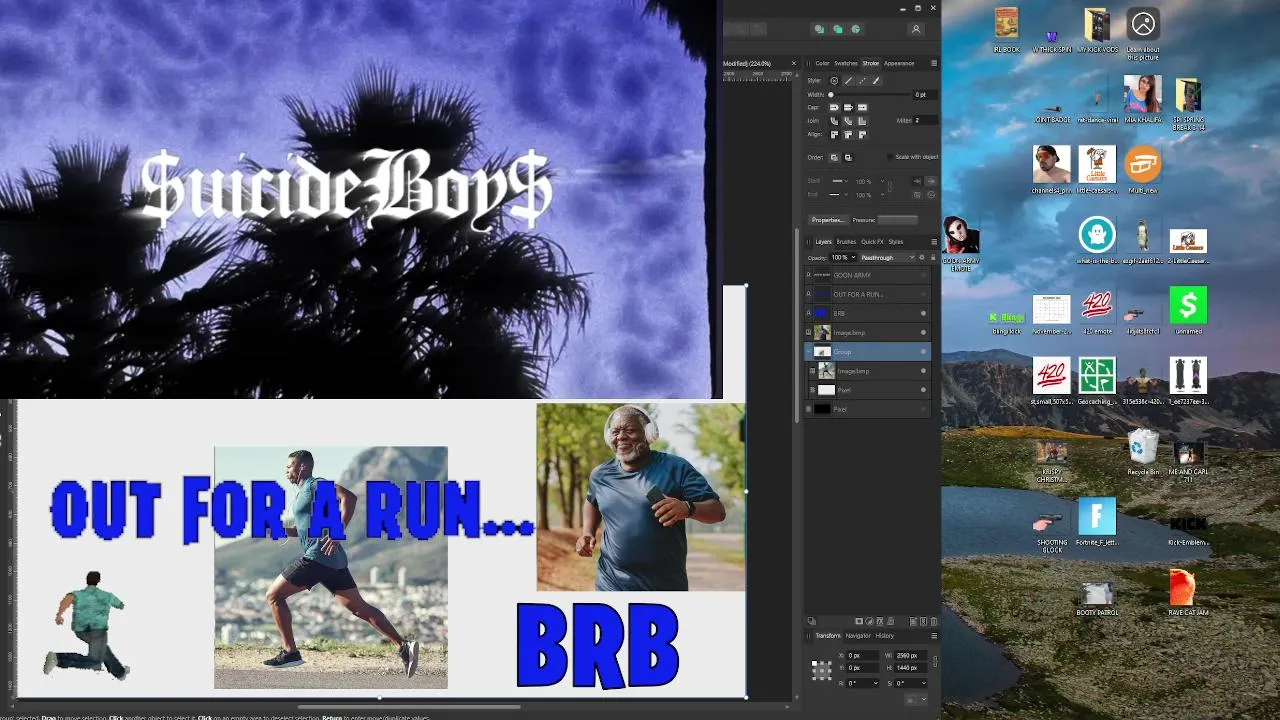Toggle Scale with object checkbox
Viewport: 1280px width, 720px height.
[x=890, y=157]
